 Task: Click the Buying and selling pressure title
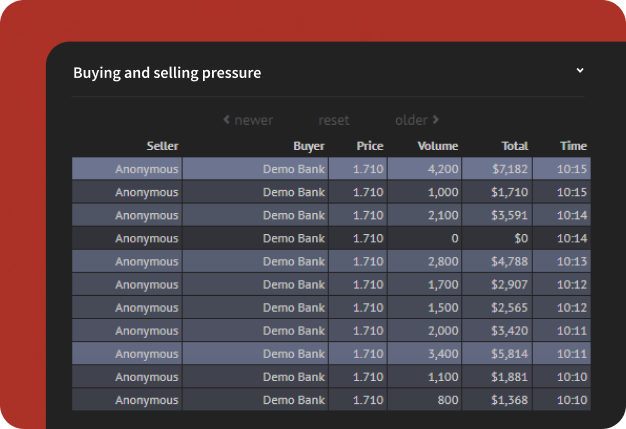pyautogui.click(x=167, y=73)
